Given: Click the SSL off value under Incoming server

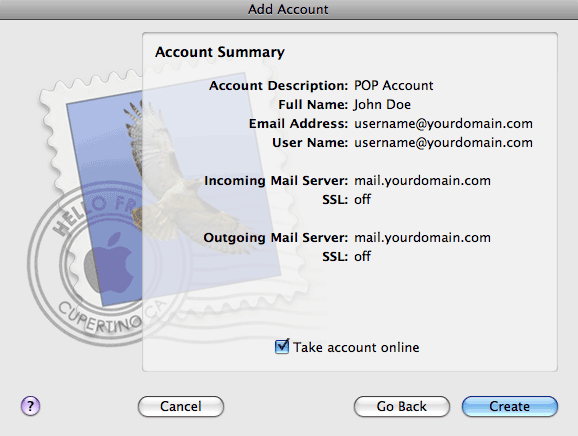Looking at the screenshot, I should [362, 199].
